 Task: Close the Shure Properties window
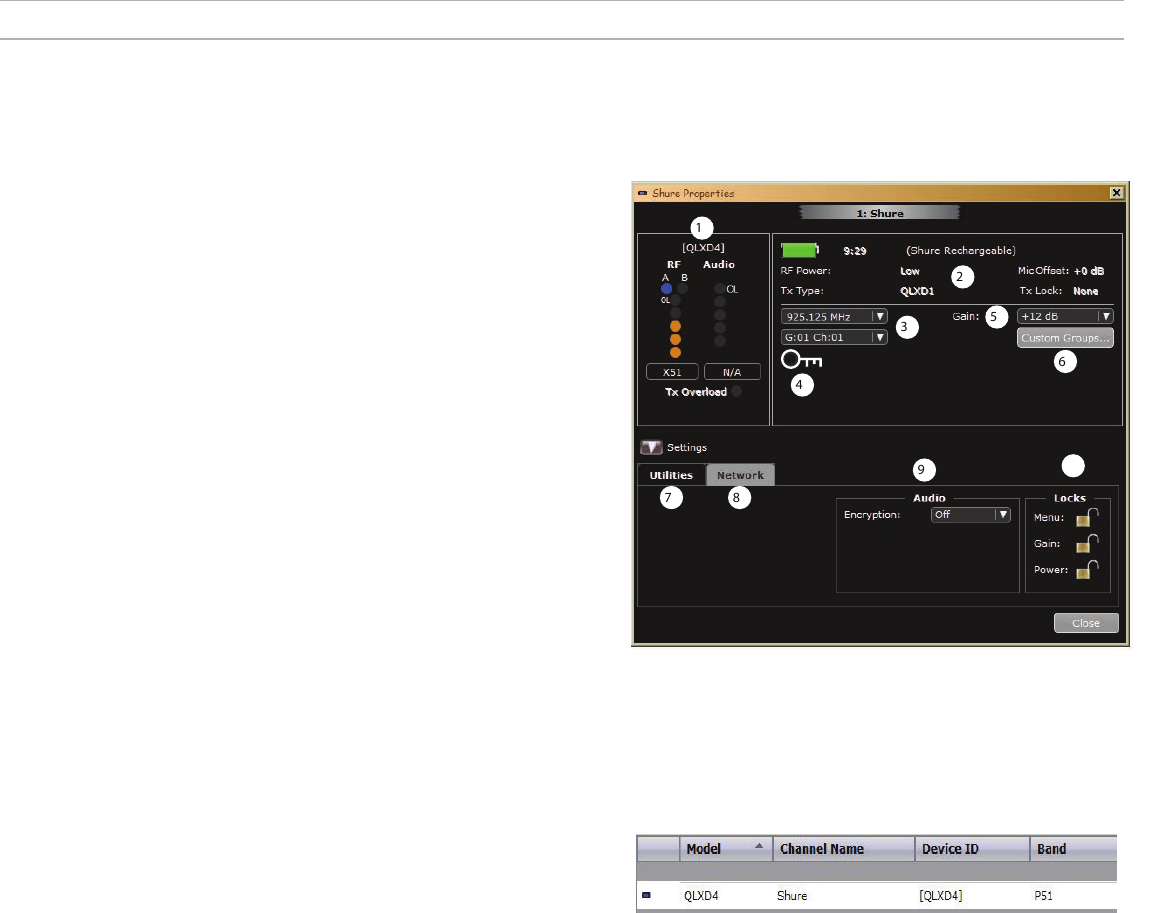click(x=1116, y=193)
